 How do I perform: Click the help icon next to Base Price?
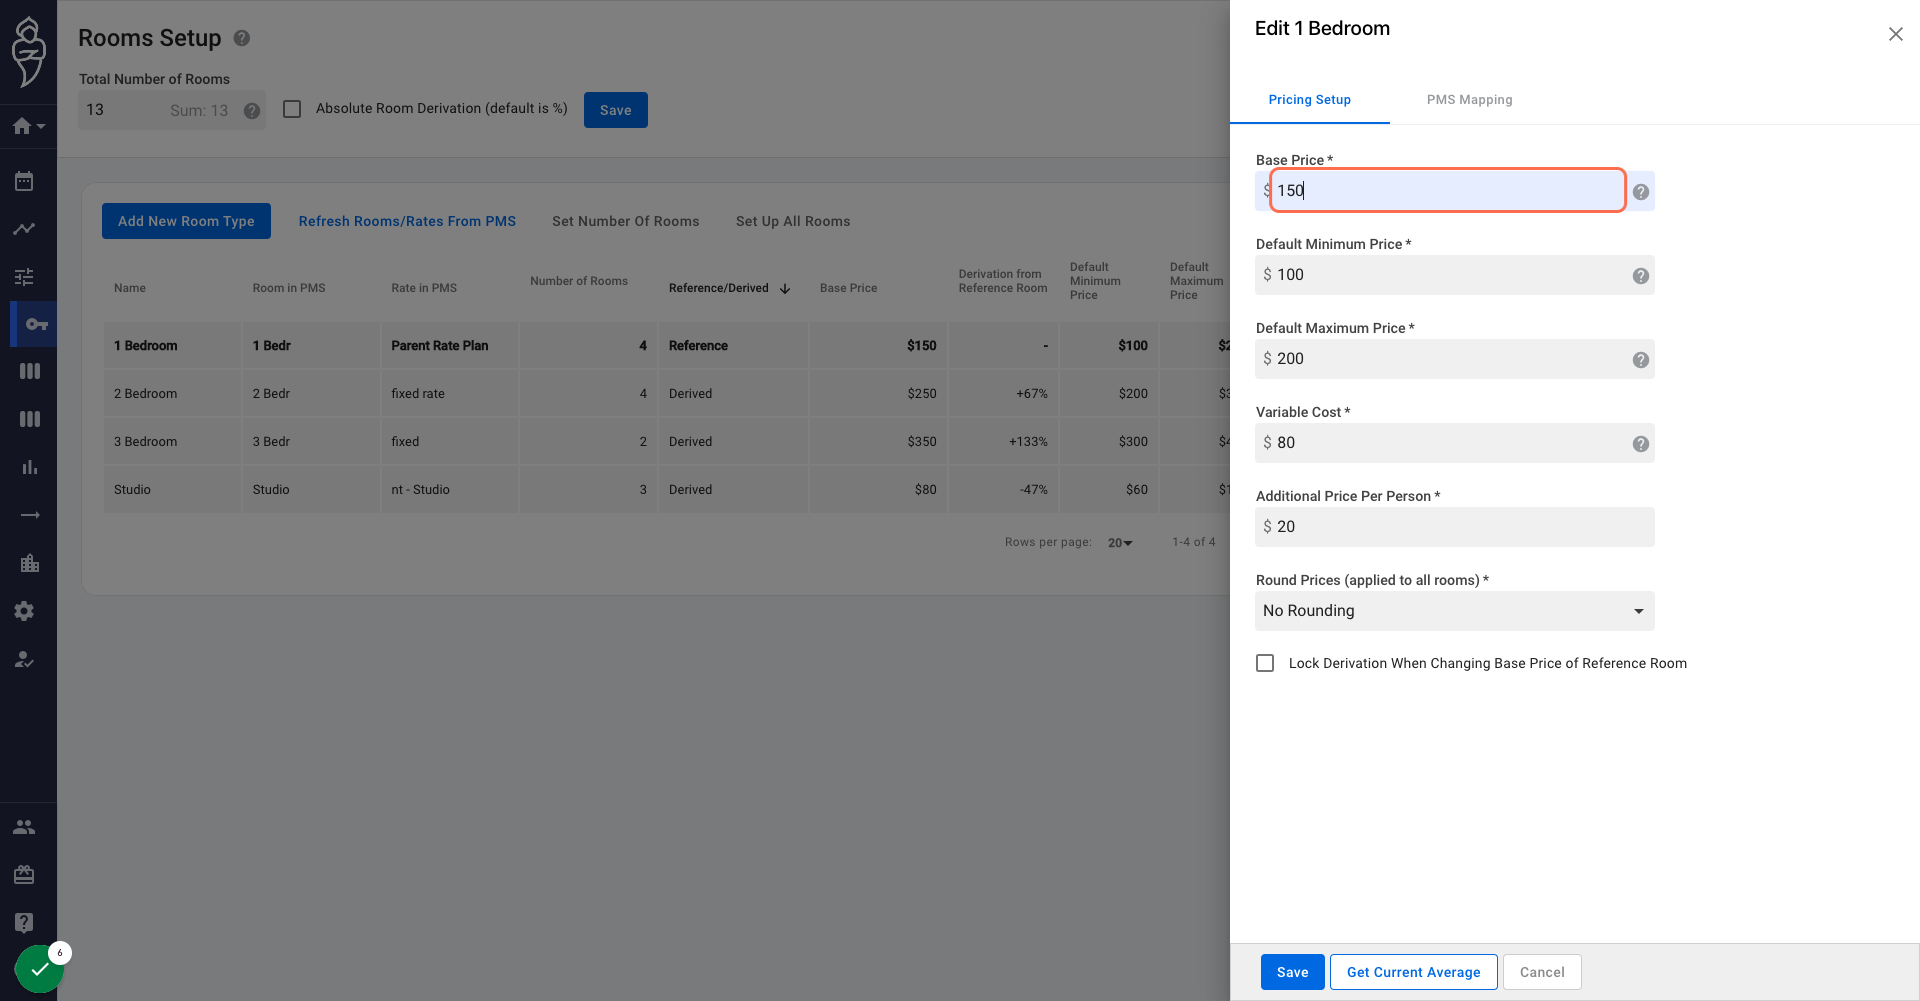(1641, 192)
